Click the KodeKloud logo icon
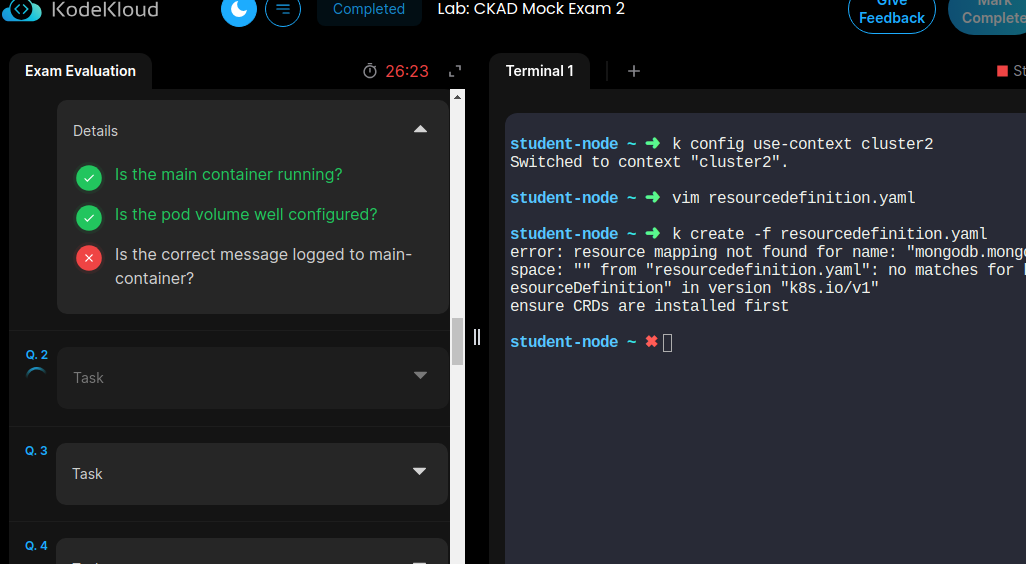1026x564 pixels. (x=21, y=10)
